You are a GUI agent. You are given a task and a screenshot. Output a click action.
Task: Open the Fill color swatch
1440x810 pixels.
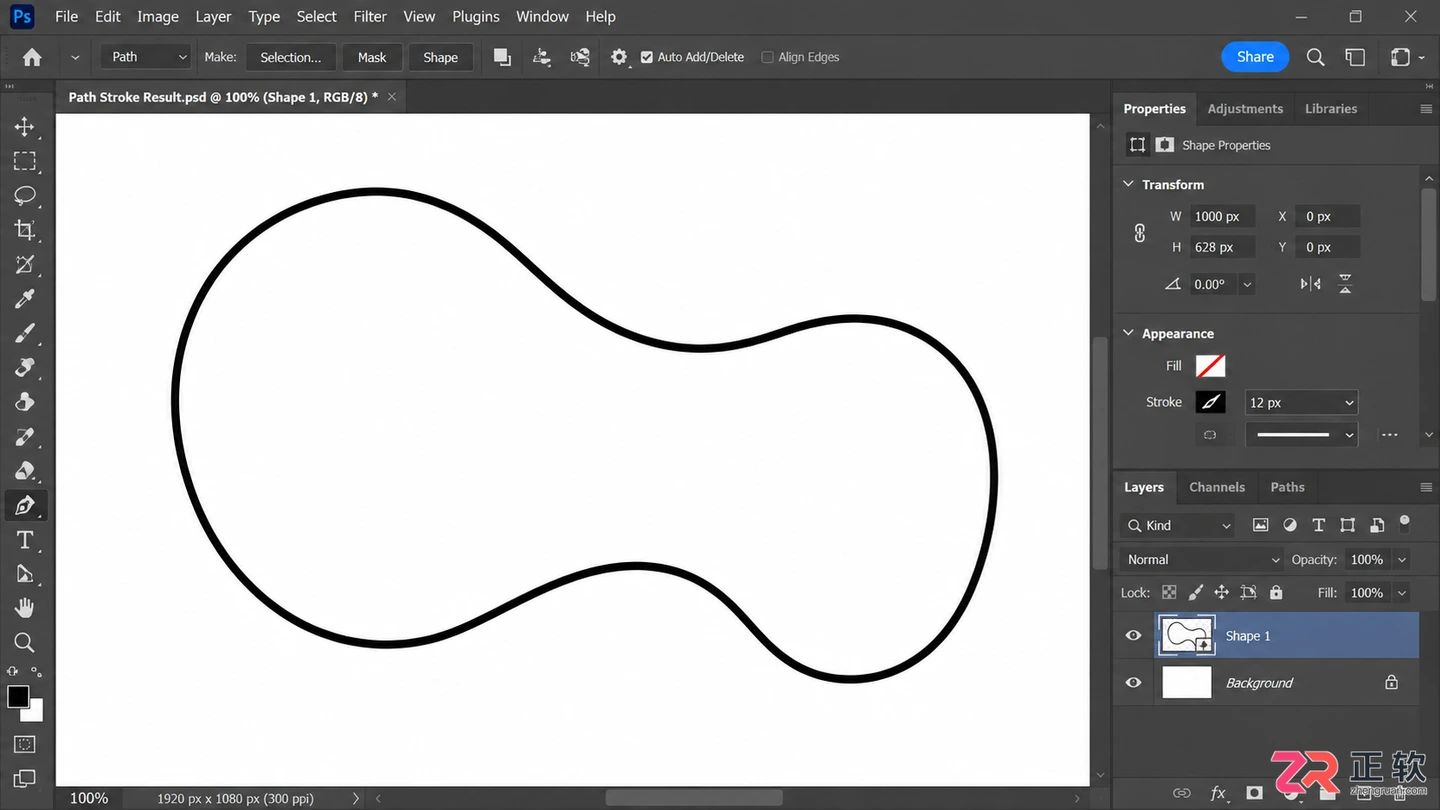tap(1210, 366)
